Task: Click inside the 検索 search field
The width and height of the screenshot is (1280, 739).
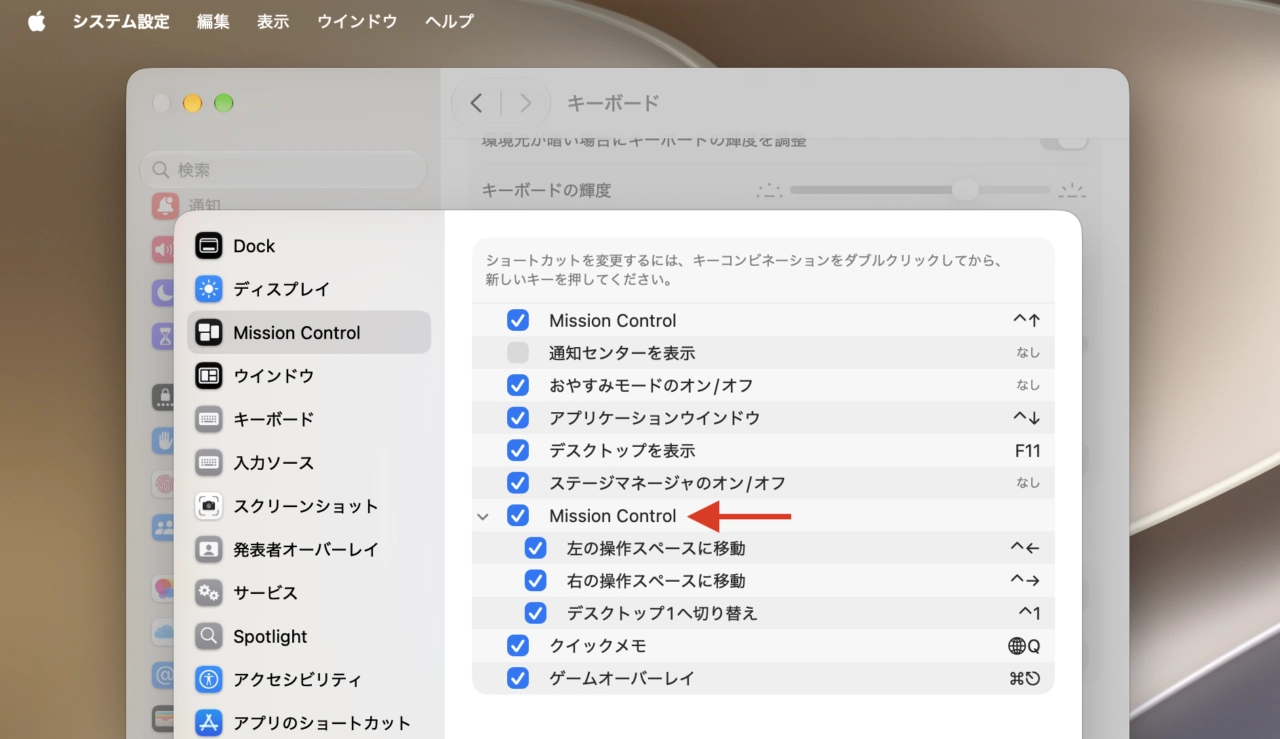Action: (x=284, y=170)
